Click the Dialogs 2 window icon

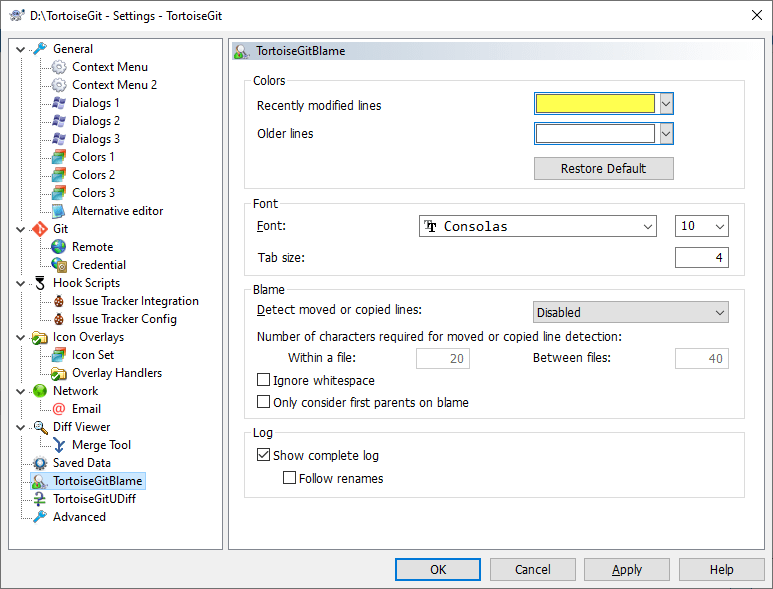(59, 121)
